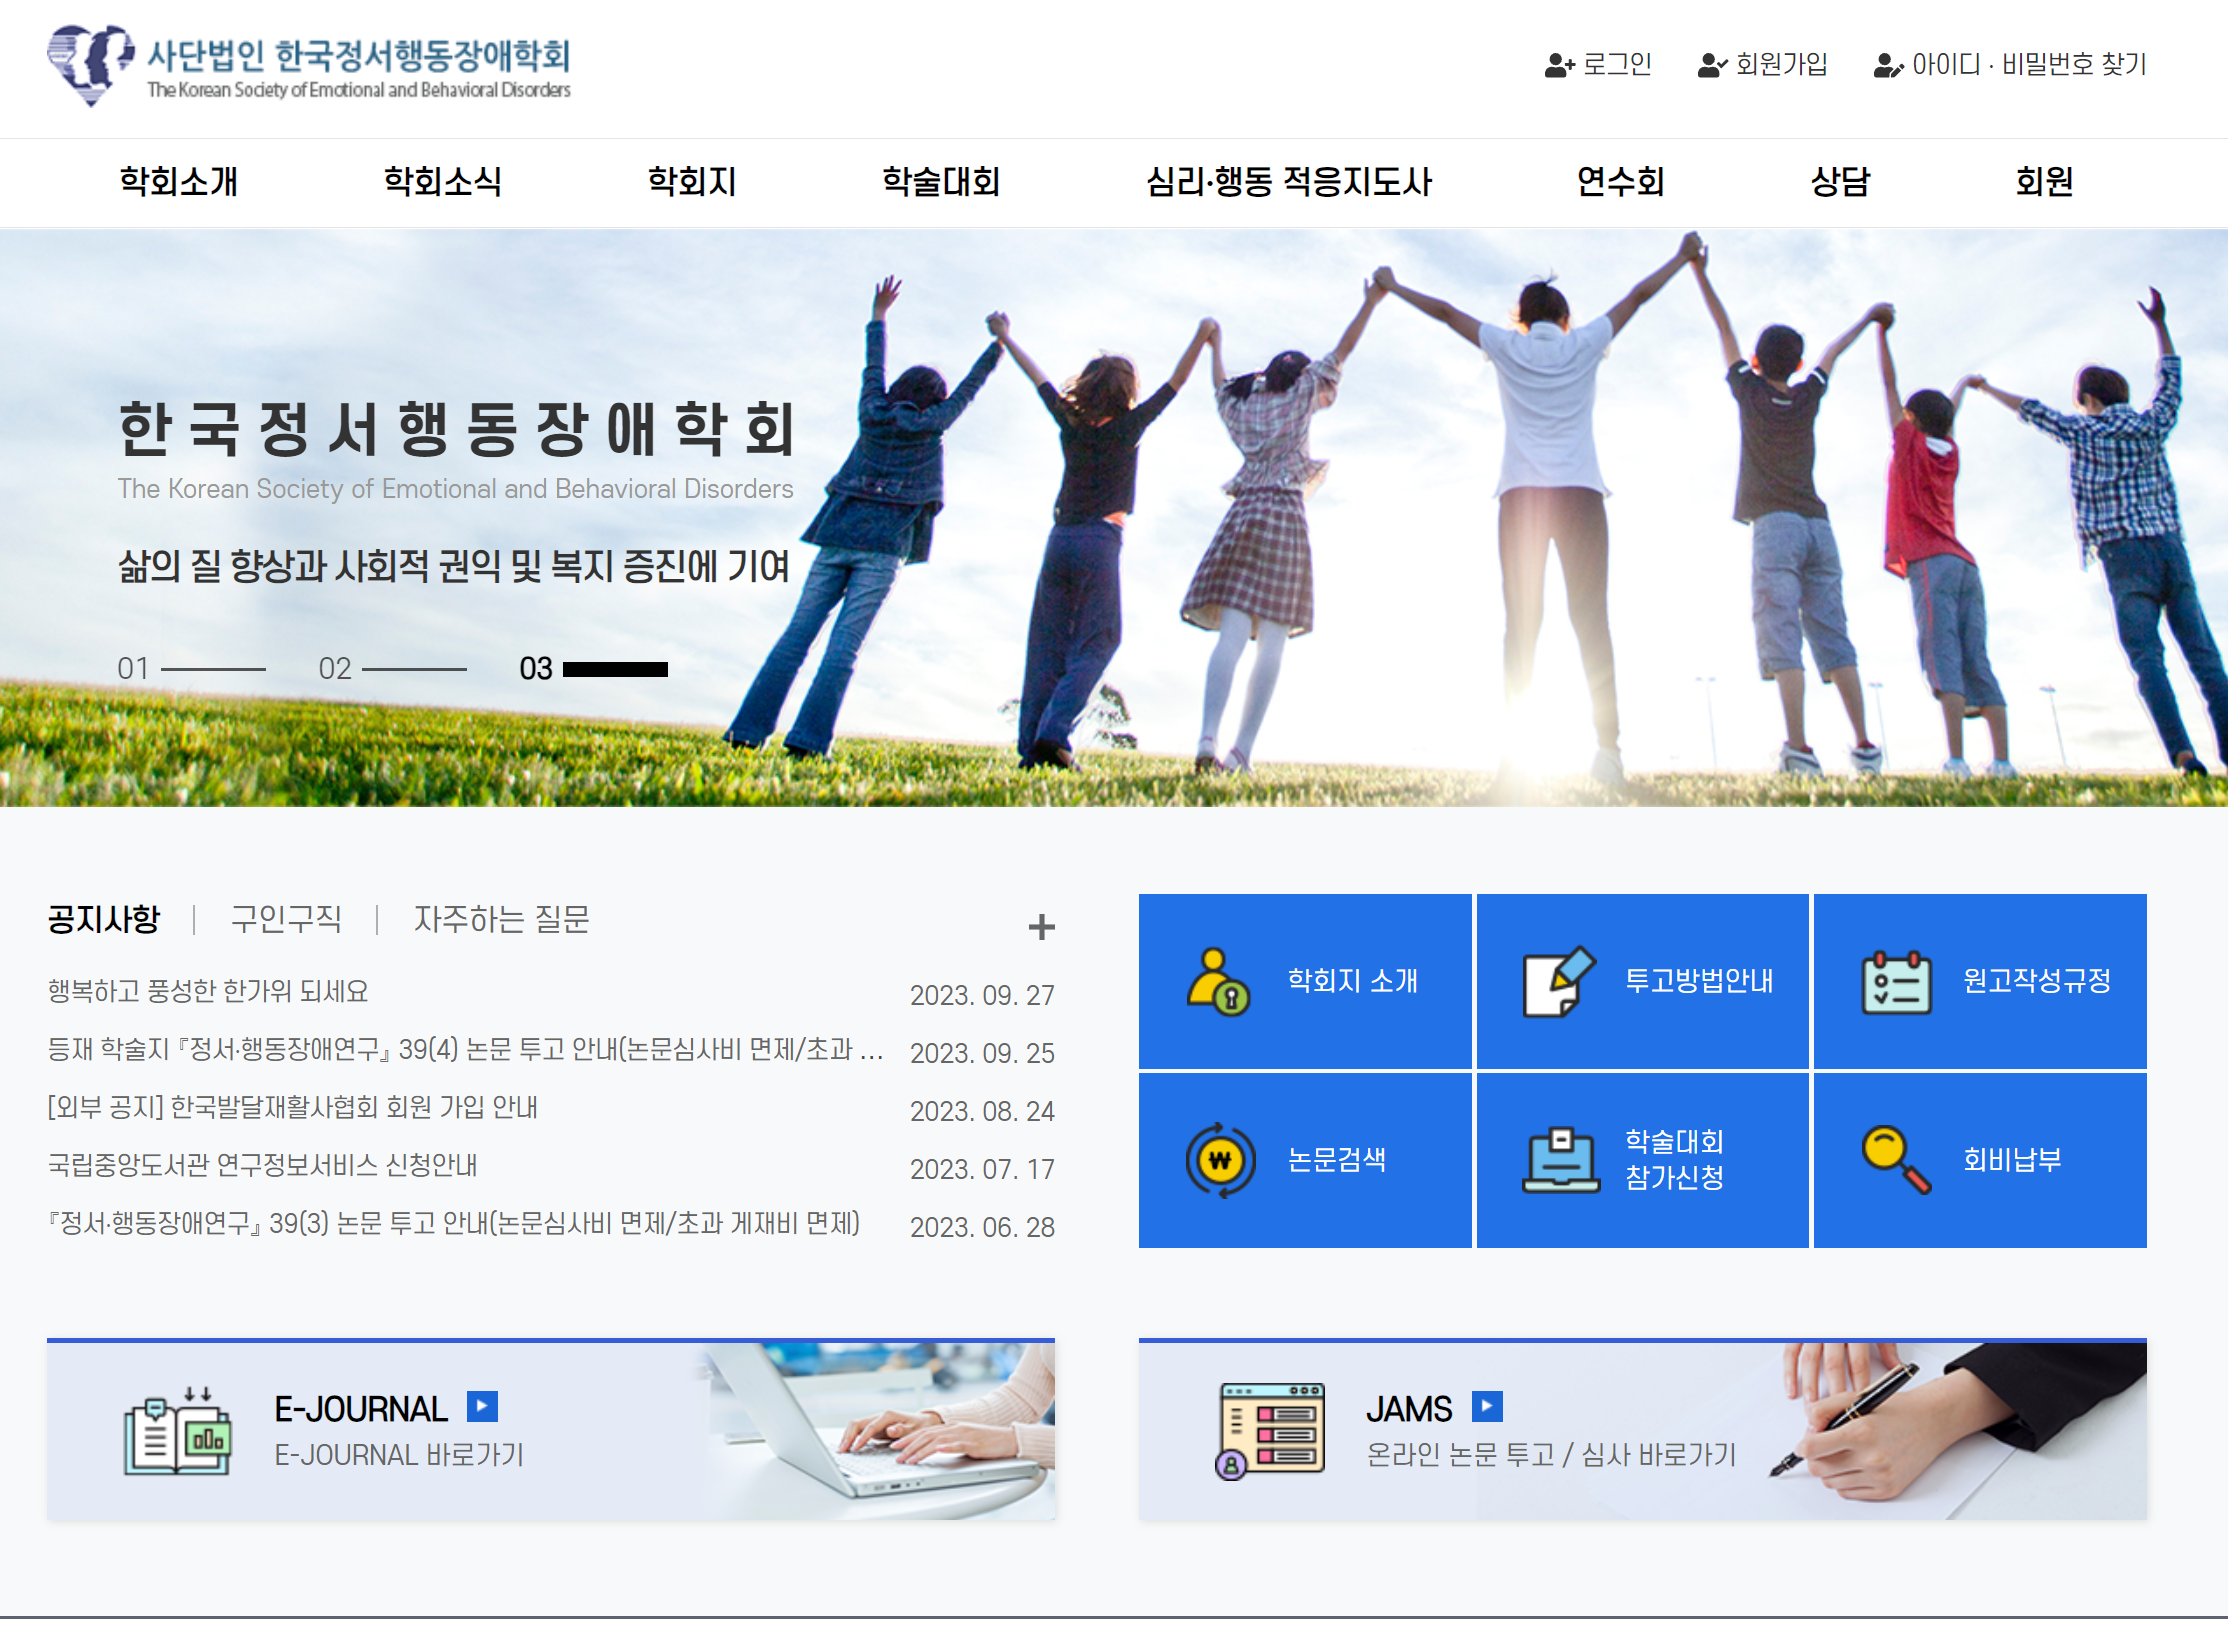Open the 연수회 menu

pos(1621,182)
